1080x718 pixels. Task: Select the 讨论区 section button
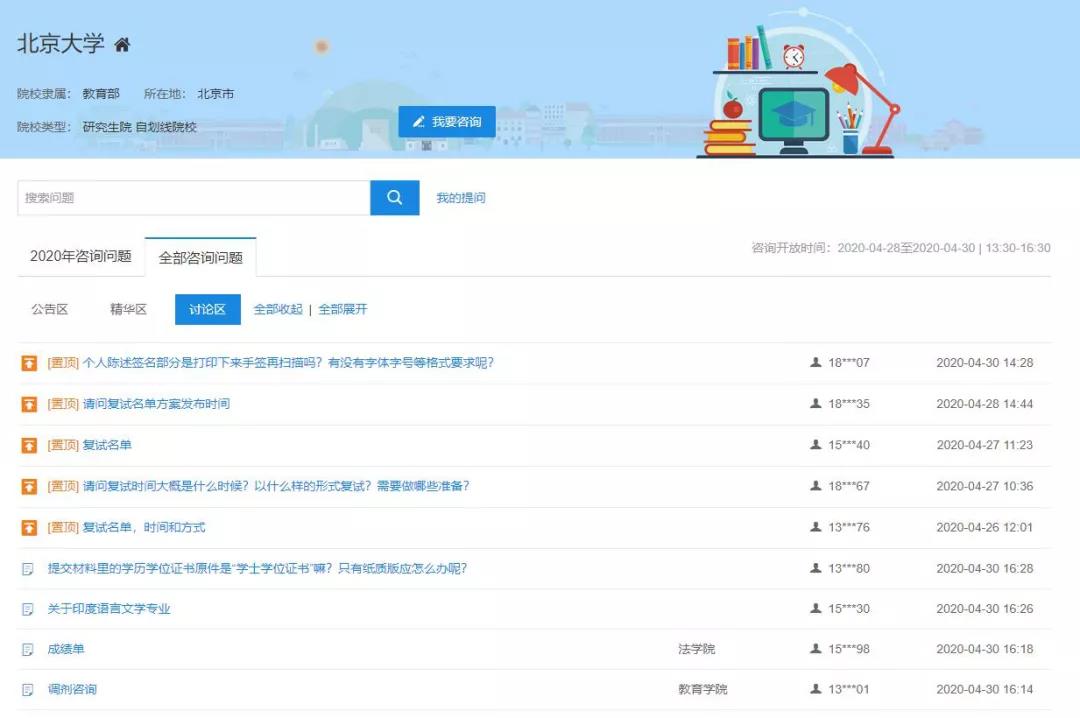tap(207, 310)
